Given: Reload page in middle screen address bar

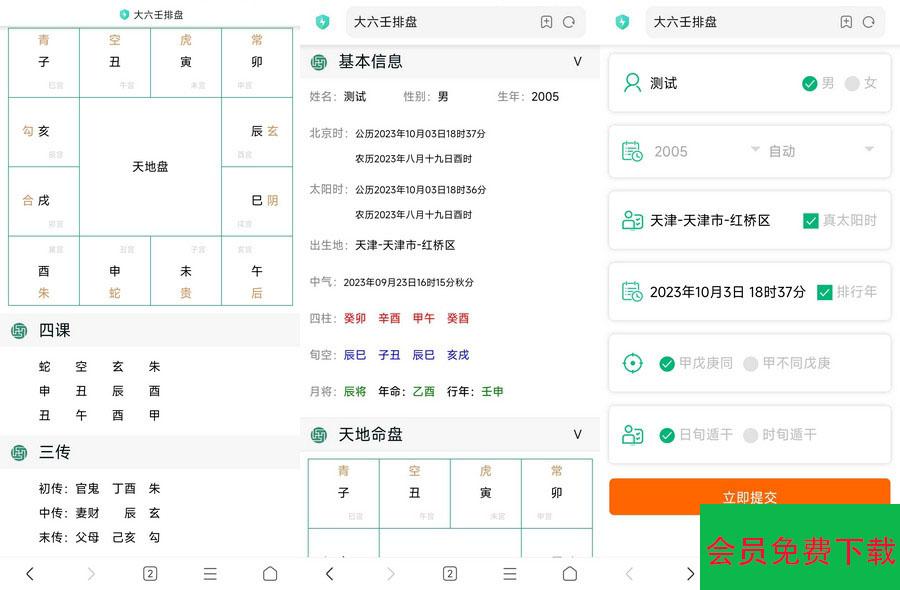Looking at the screenshot, I should point(569,22).
